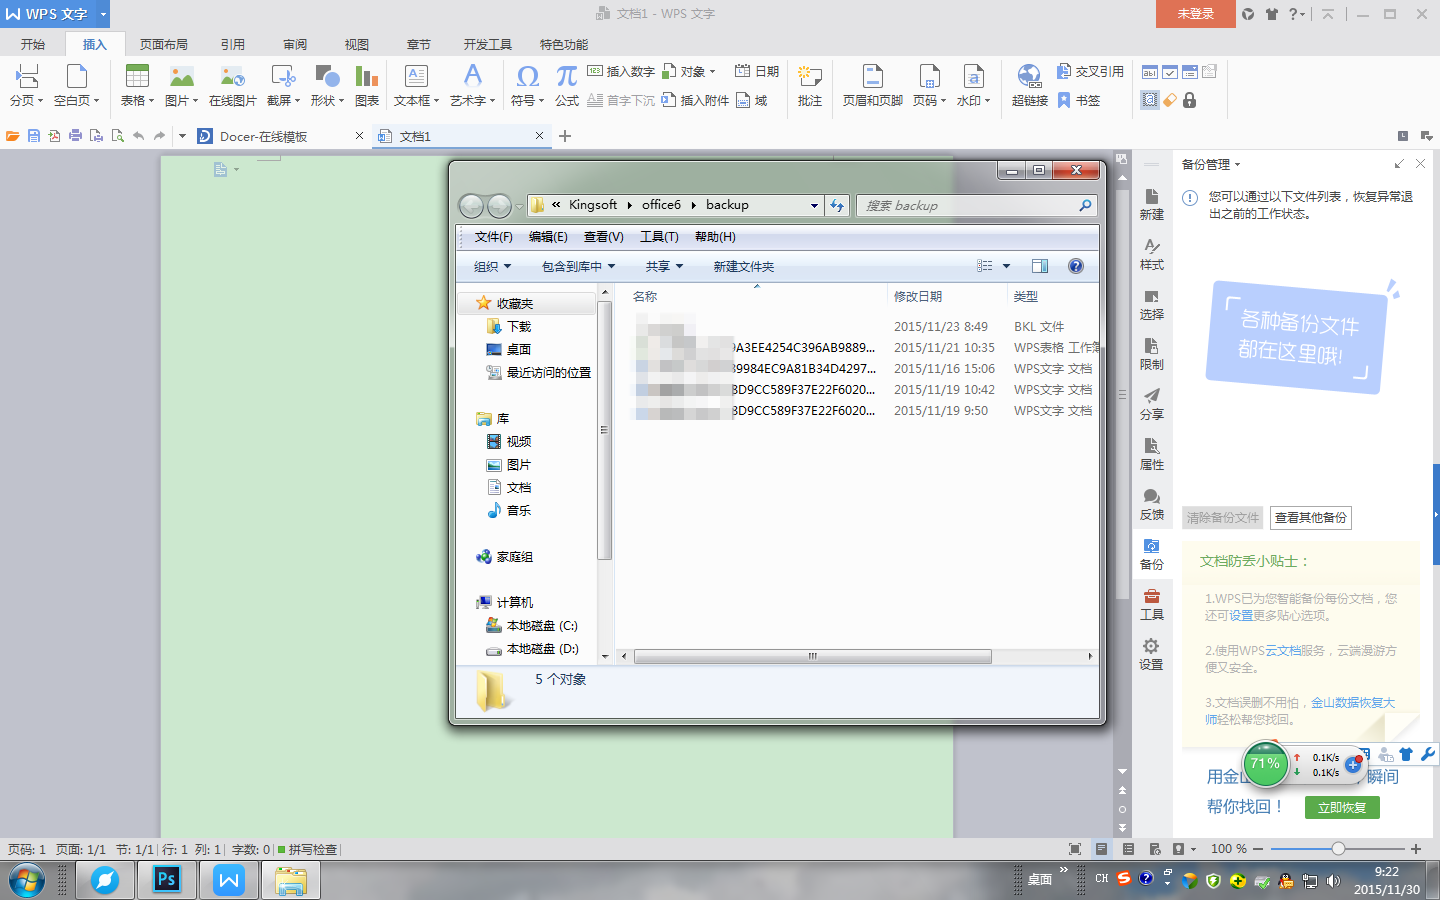Insert a 空白页 blank page

point(76,77)
